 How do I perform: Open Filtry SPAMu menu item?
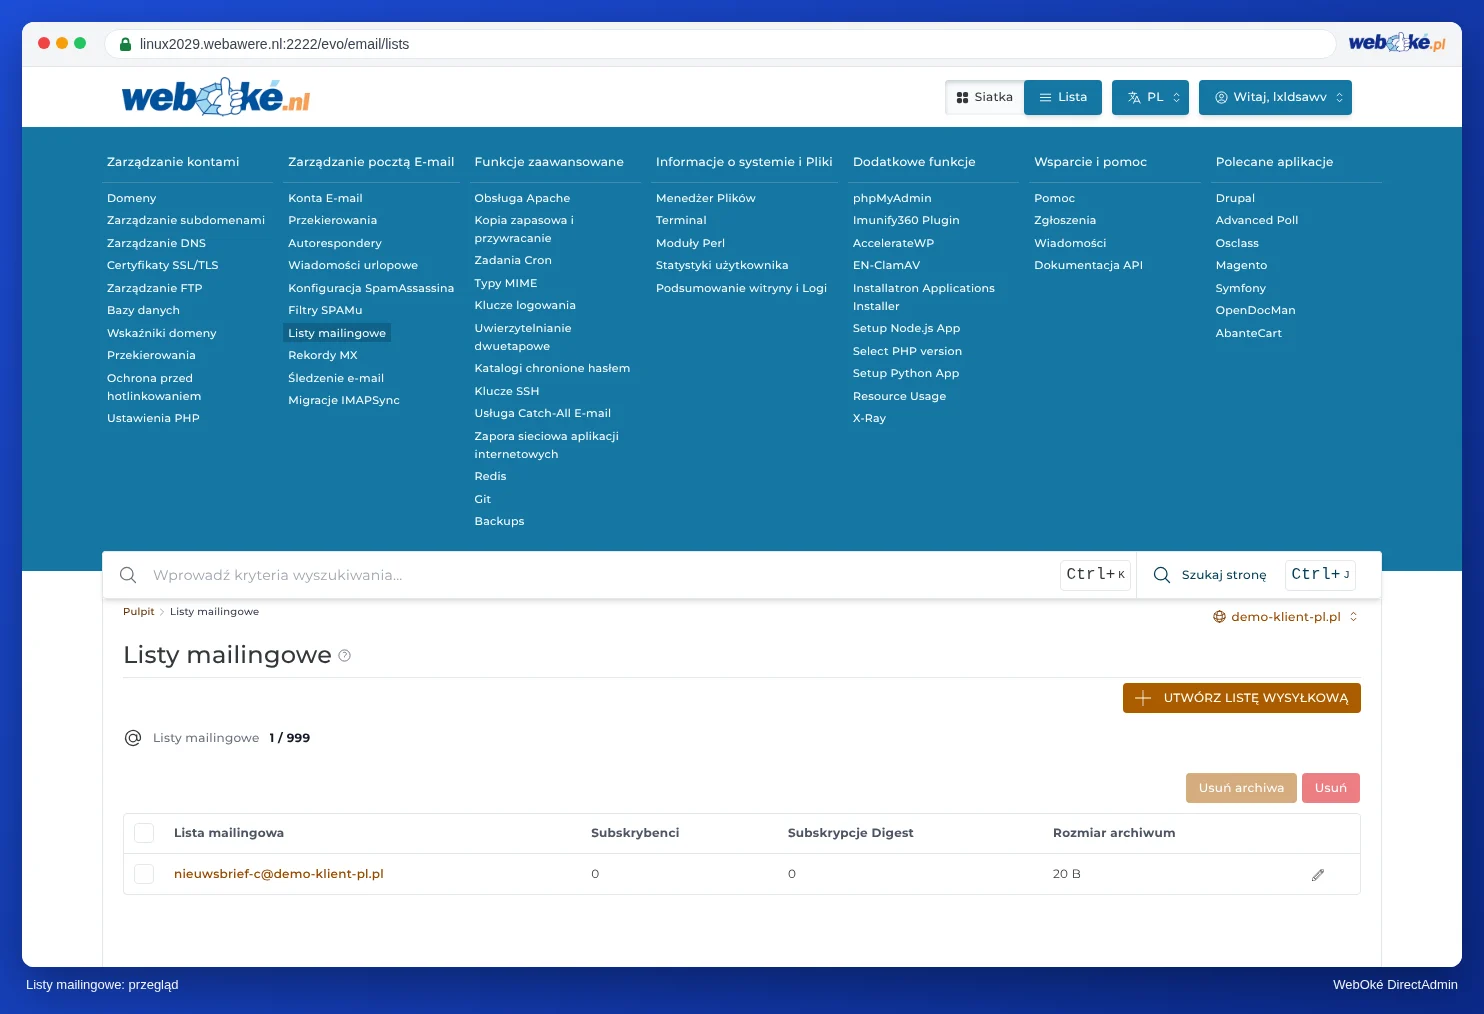coord(325,310)
